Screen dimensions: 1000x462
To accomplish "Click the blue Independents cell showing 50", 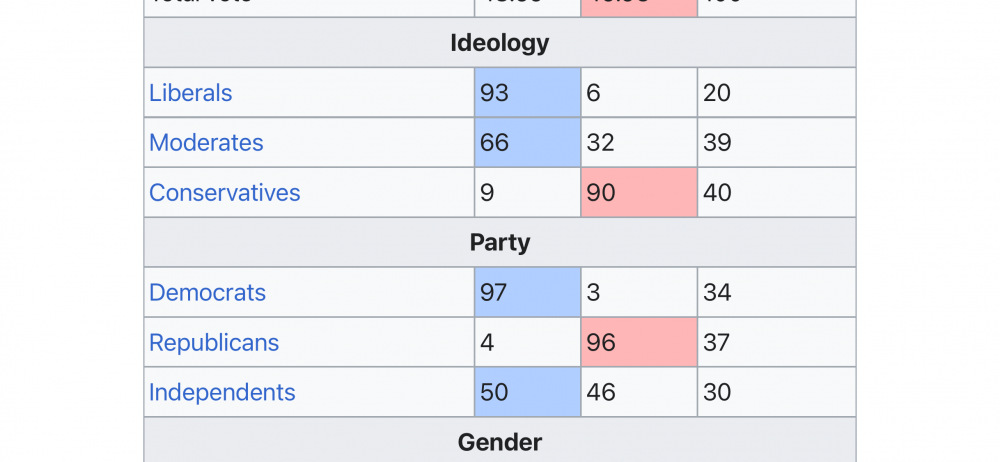I will click(527, 393).
